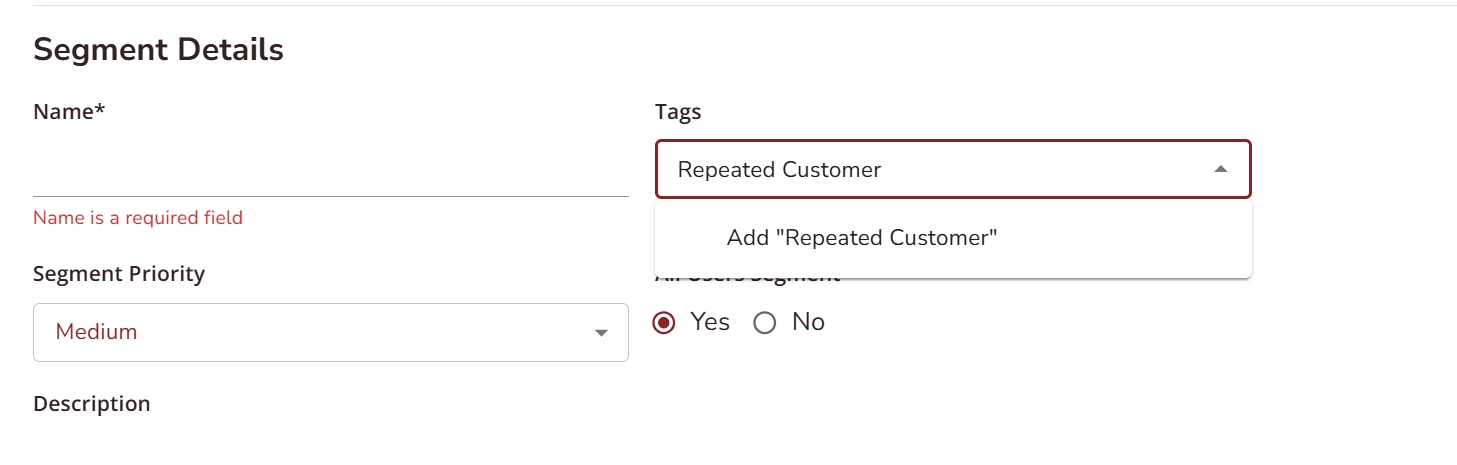Click the Name* field label
This screenshot has width=1457, height=465.
point(69,112)
